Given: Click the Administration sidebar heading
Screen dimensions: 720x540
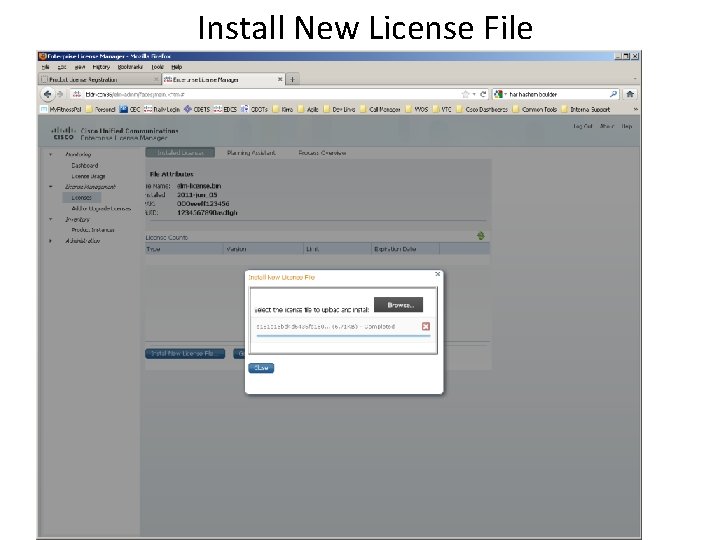Looking at the screenshot, I should pos(82,241).
